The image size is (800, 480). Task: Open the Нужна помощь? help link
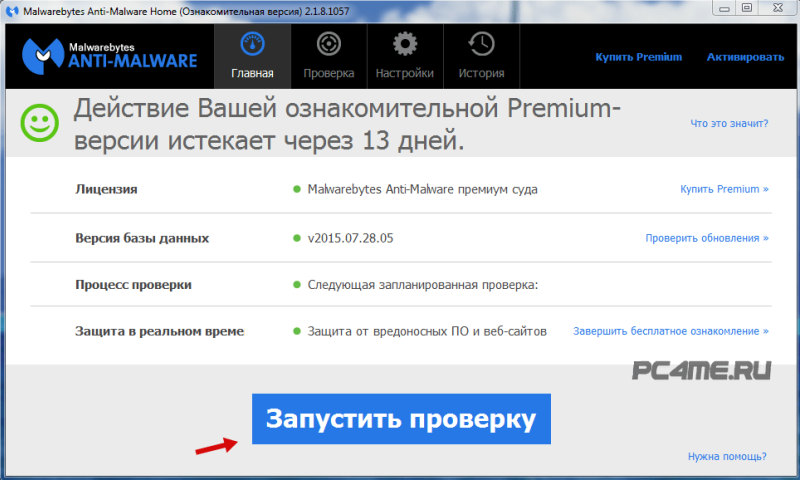tap(727, 457)
